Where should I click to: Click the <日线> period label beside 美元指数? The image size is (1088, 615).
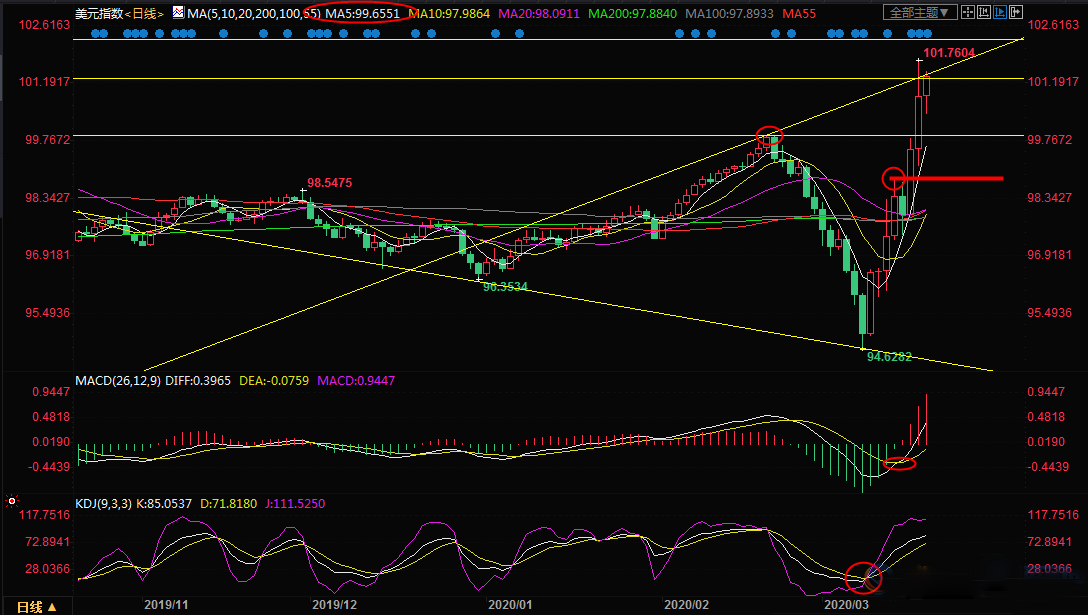tap(143, 13)
